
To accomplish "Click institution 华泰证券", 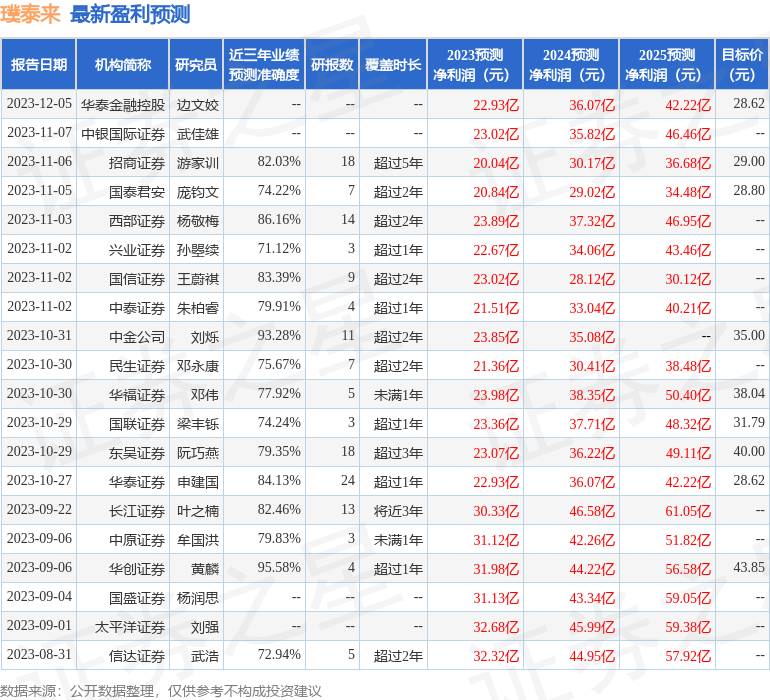I will coord(137,481).
